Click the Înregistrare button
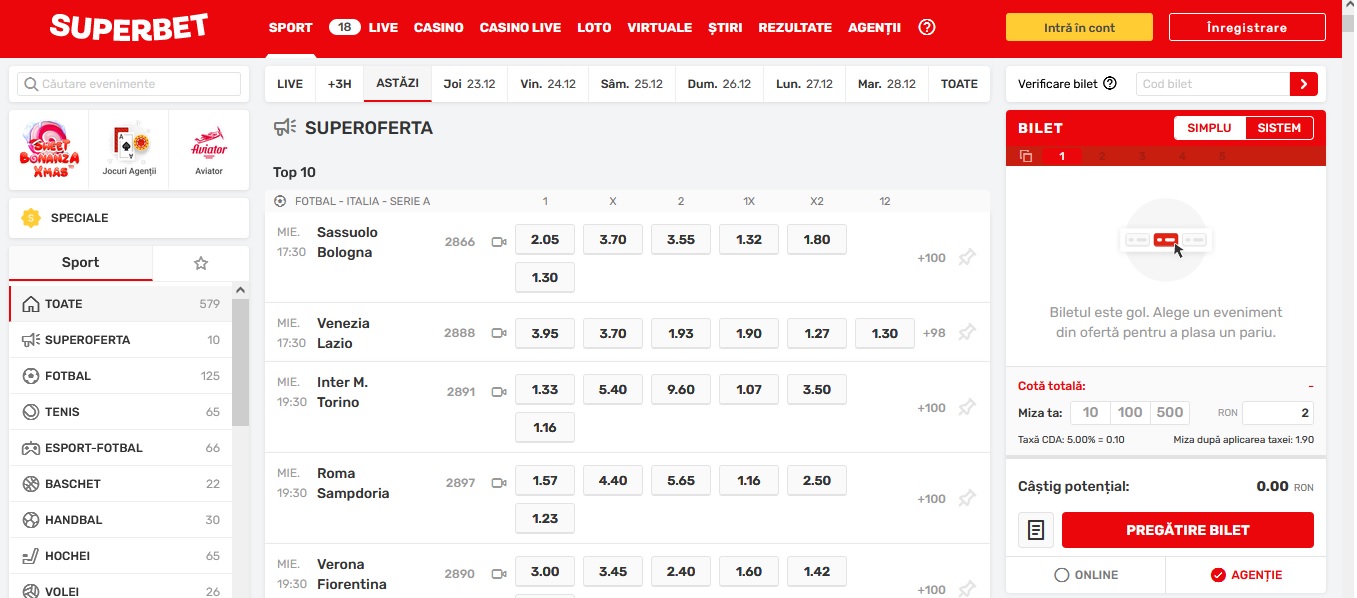 (1247, 28)
